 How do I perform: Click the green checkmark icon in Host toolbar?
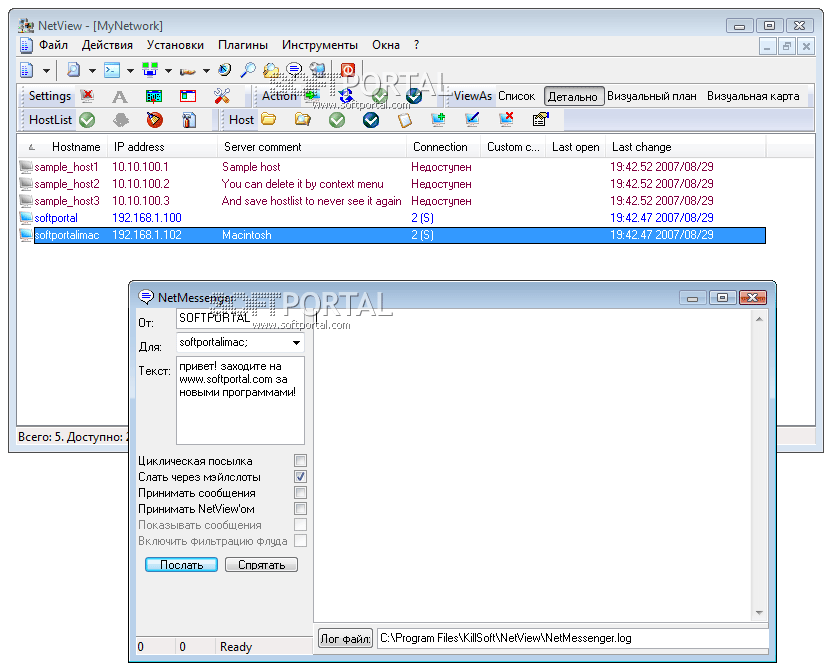click(x=337, y=120)
